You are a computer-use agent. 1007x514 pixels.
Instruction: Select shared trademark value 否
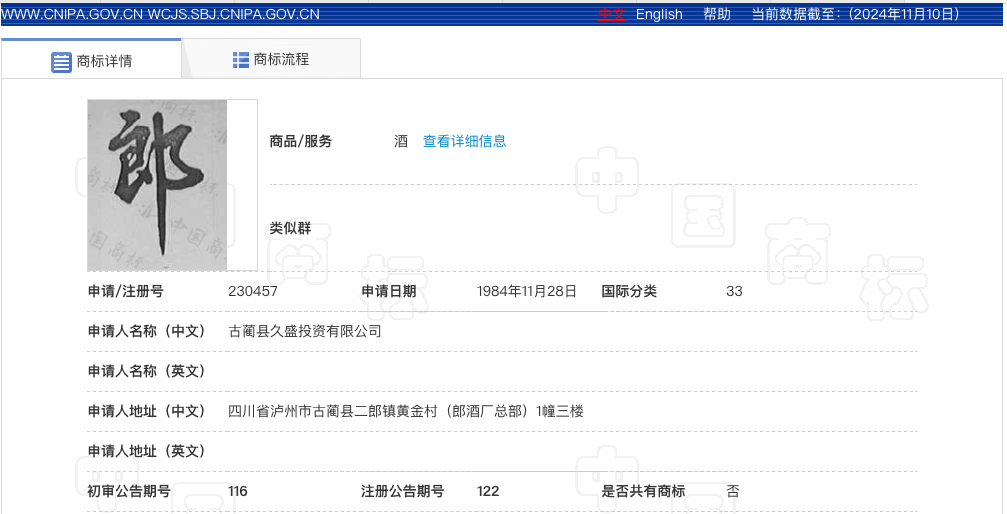pos(733,492)
